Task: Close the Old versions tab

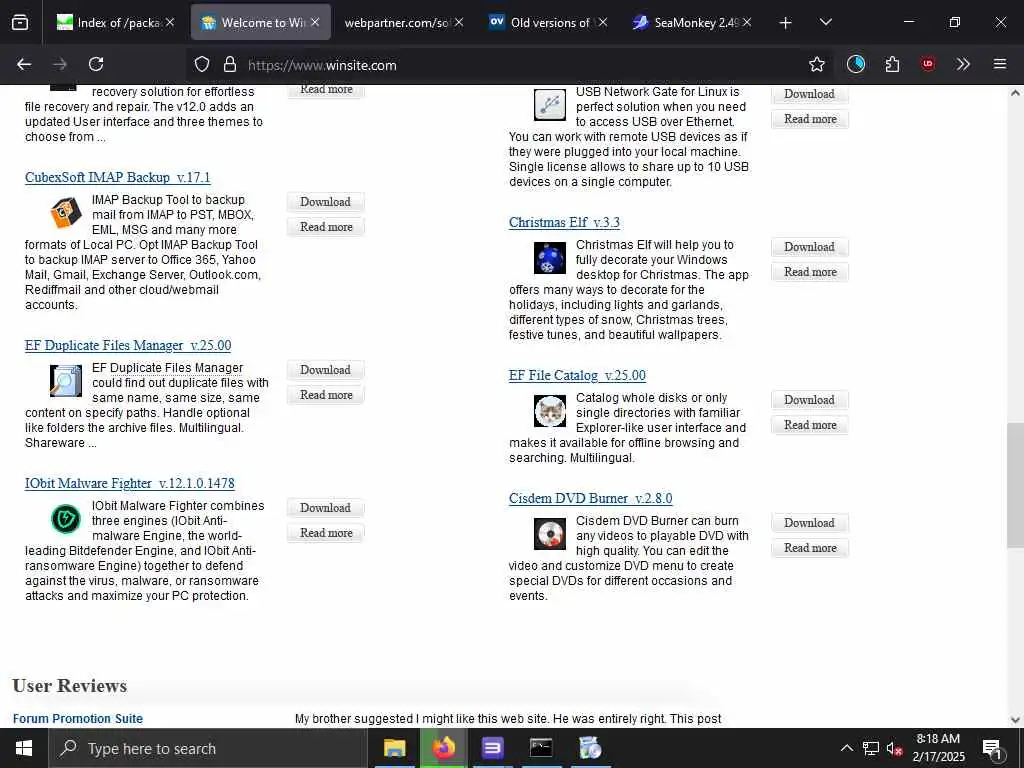Action: 603,22
